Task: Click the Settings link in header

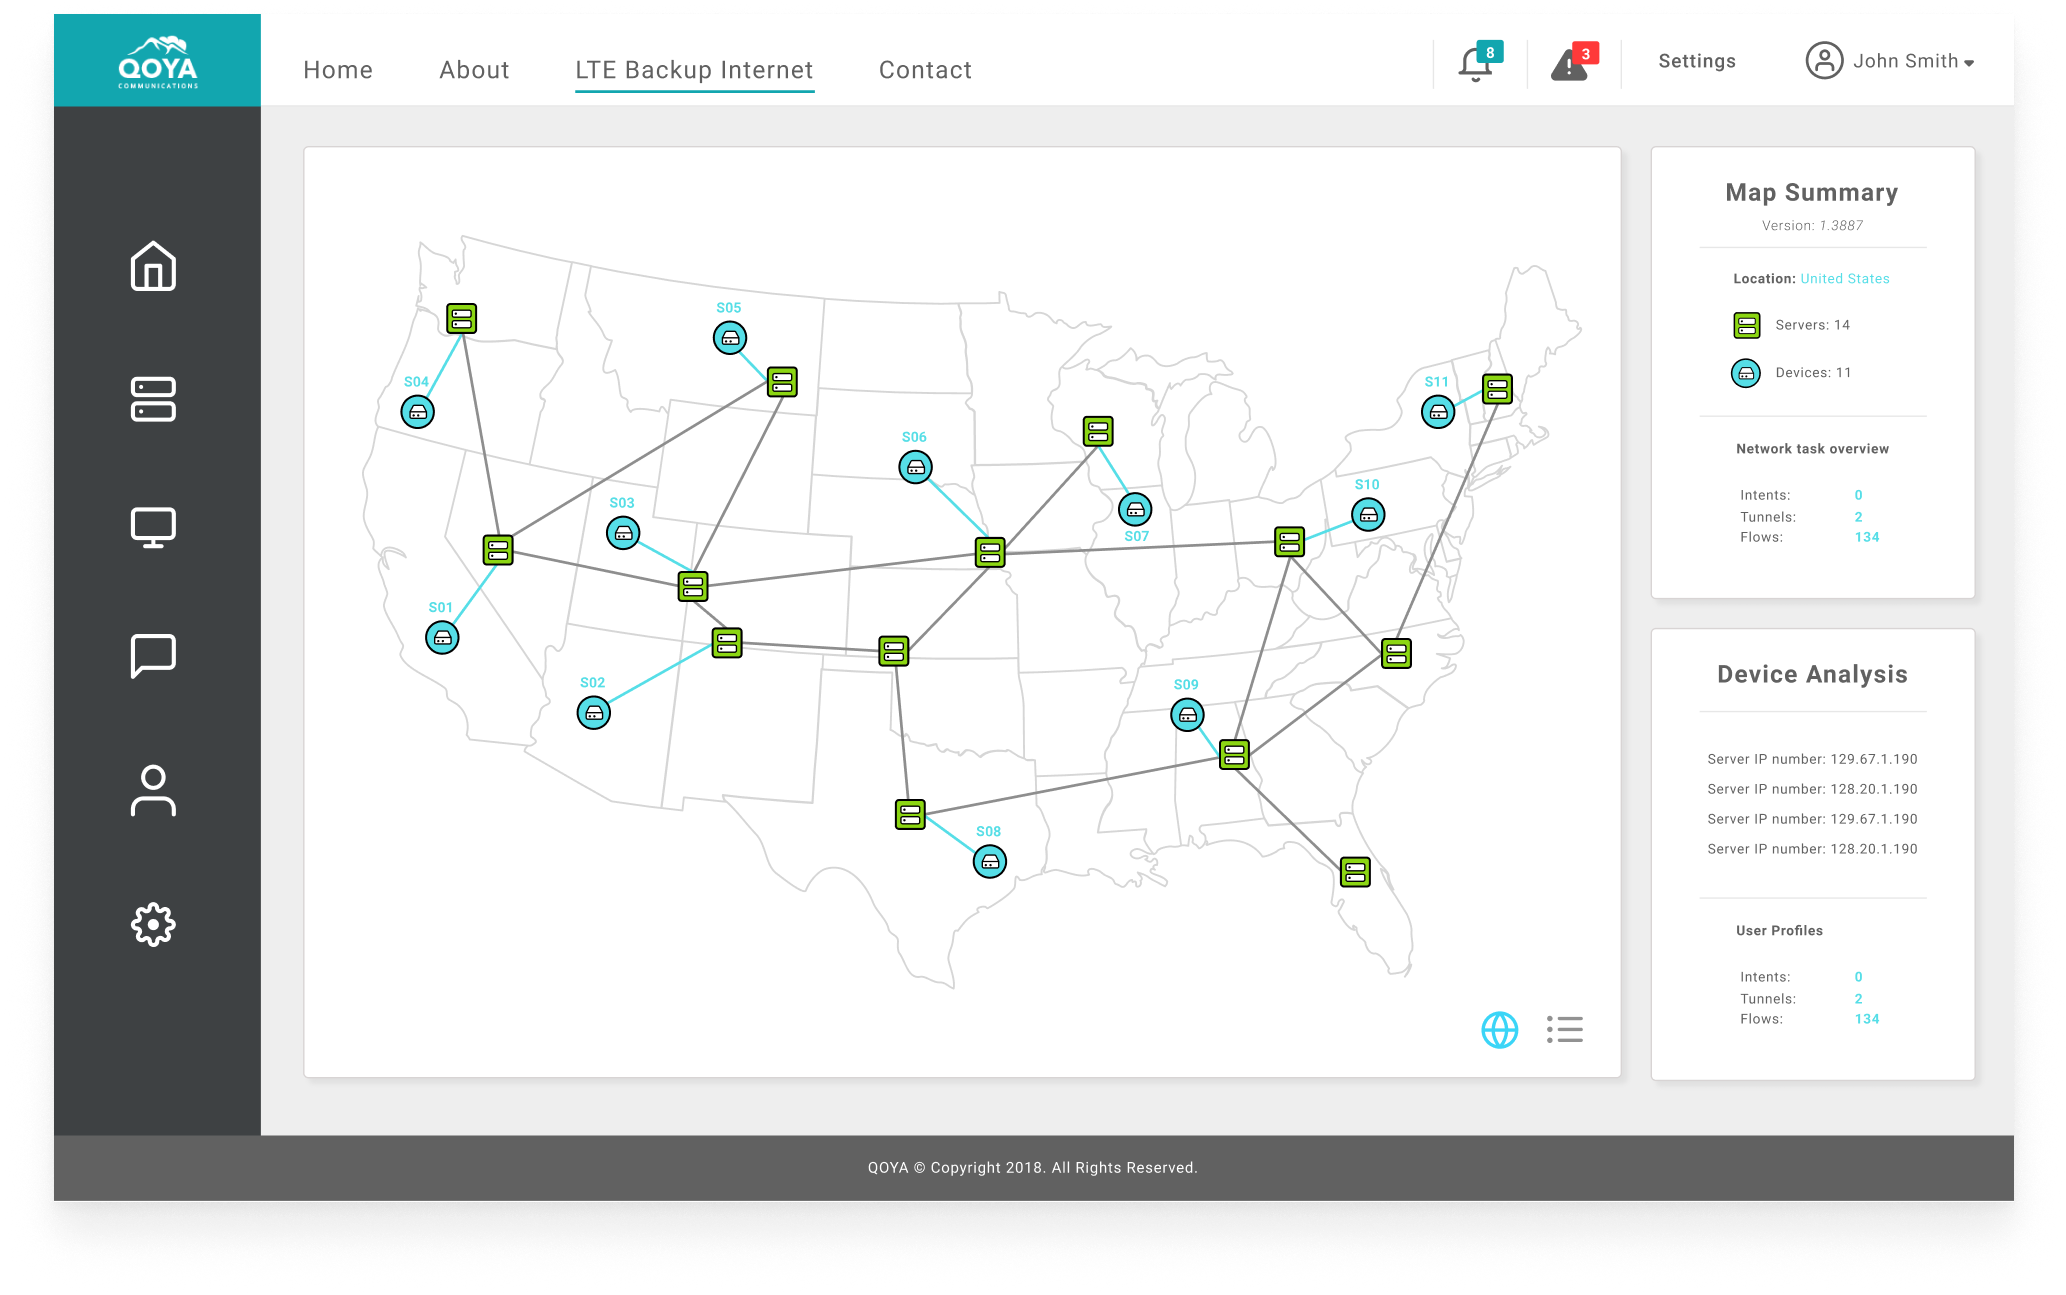Action: (1697, 61)
